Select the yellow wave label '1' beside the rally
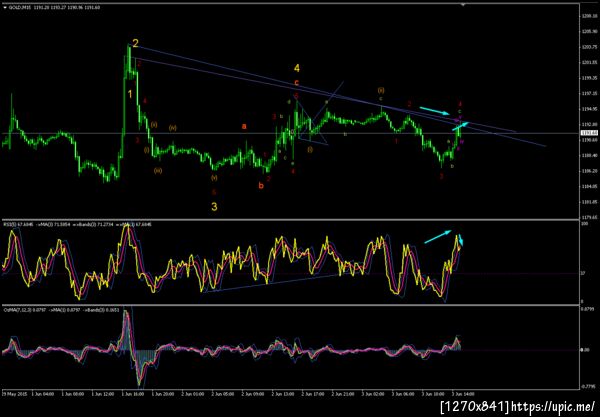 pos(130,94)
